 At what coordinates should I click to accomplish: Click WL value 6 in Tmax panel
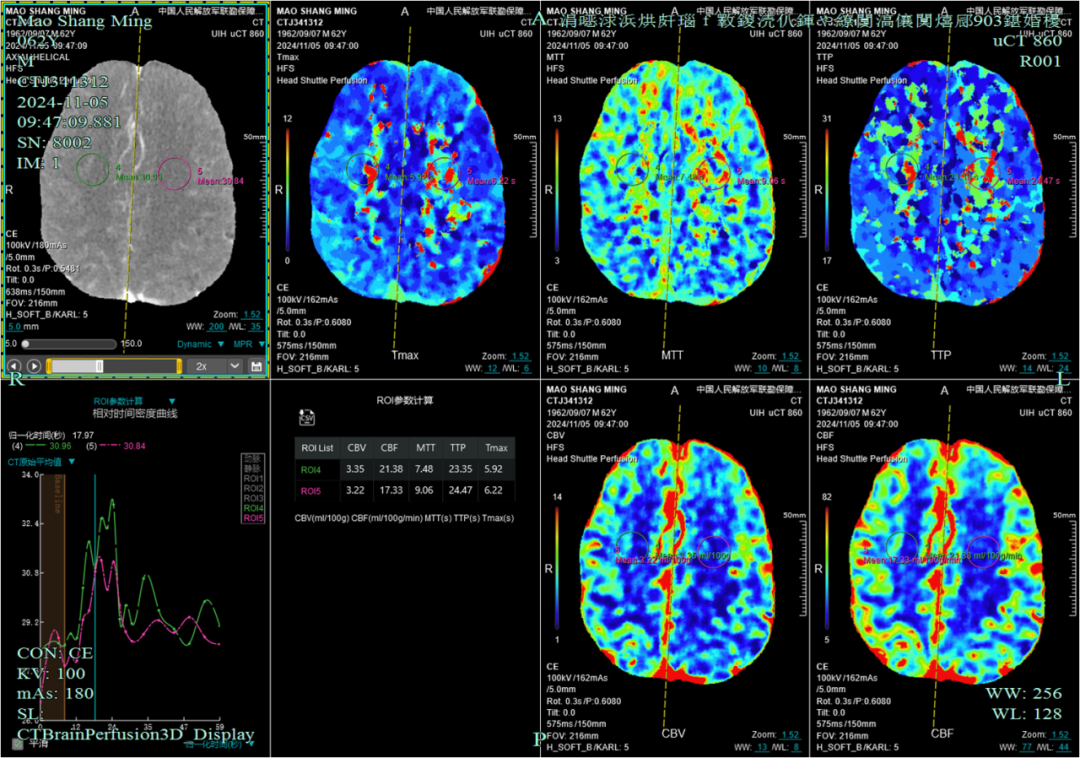[527, 369]
